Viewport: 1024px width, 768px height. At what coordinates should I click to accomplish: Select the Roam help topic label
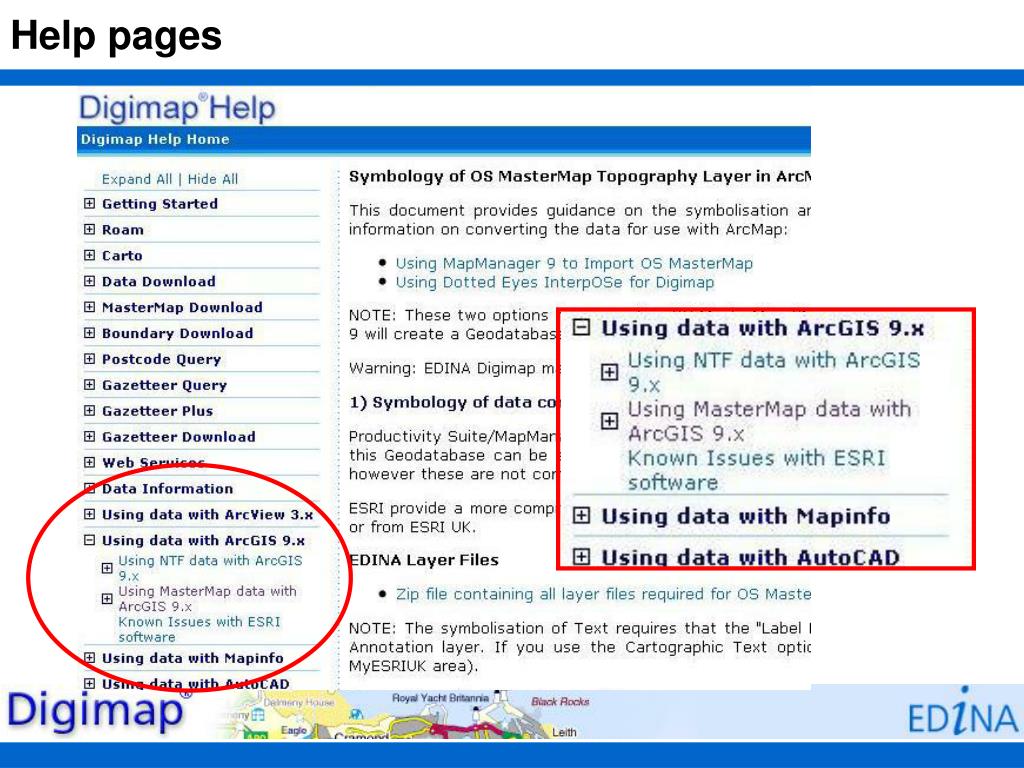pyautogui.click(x=123, y=230)
